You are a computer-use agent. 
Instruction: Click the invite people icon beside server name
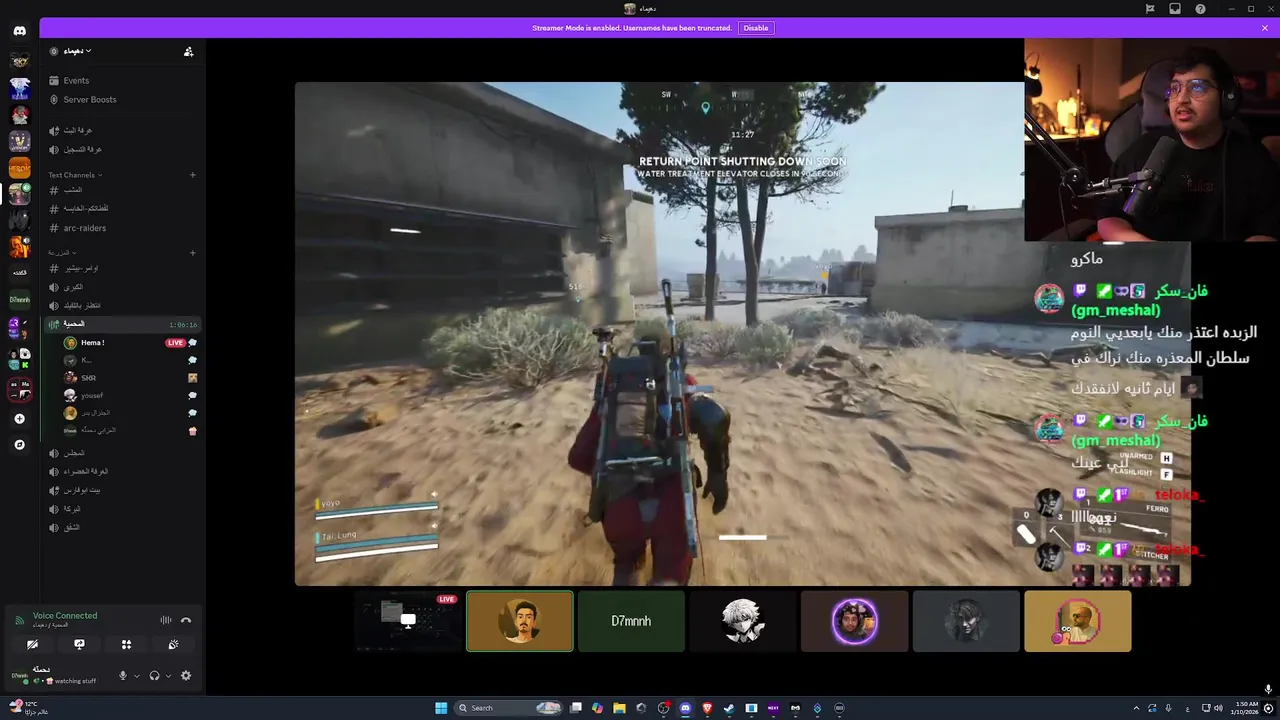pyautogui.click(x=188, y=51)
